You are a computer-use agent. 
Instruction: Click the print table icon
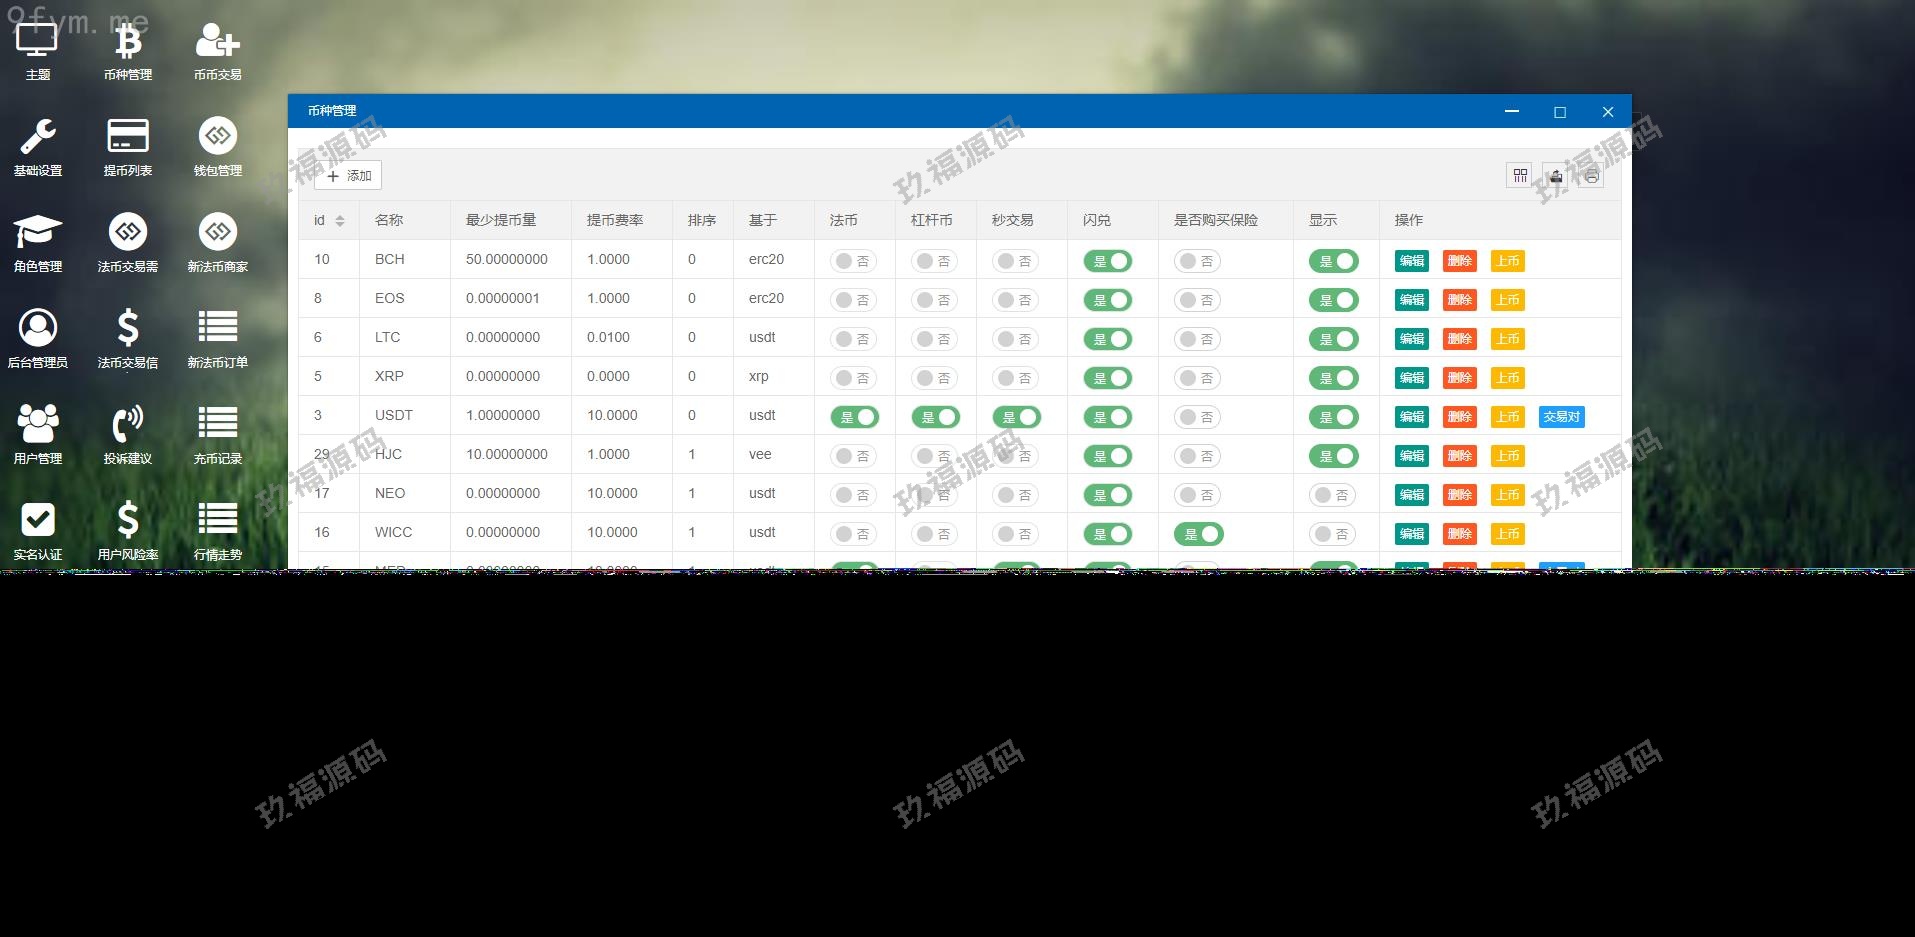(1592, 176)
